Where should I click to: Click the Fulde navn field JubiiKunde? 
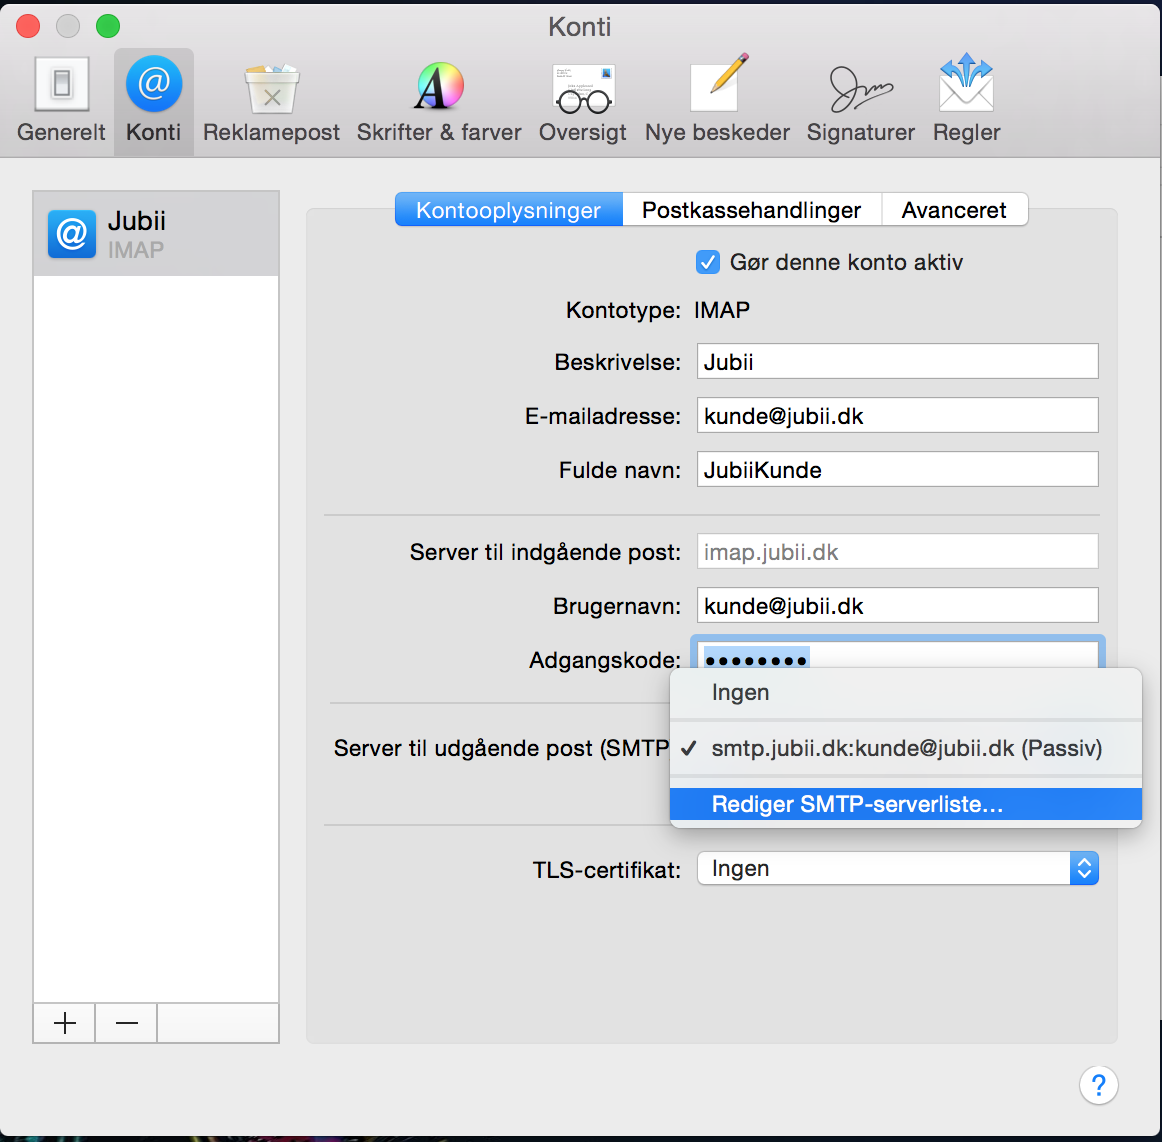[x=897, y=470]
